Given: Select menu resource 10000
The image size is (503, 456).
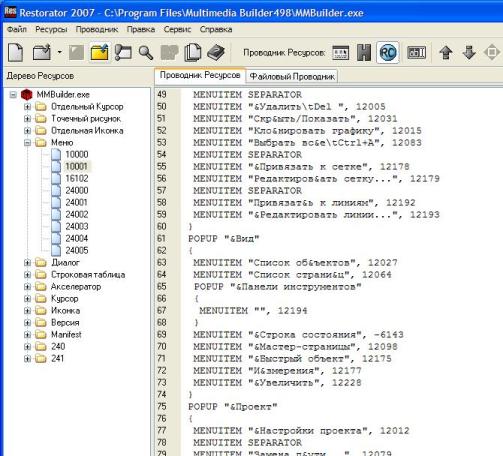Looking at the screenshot, I should pyautogui.click(x=77, y=154).
